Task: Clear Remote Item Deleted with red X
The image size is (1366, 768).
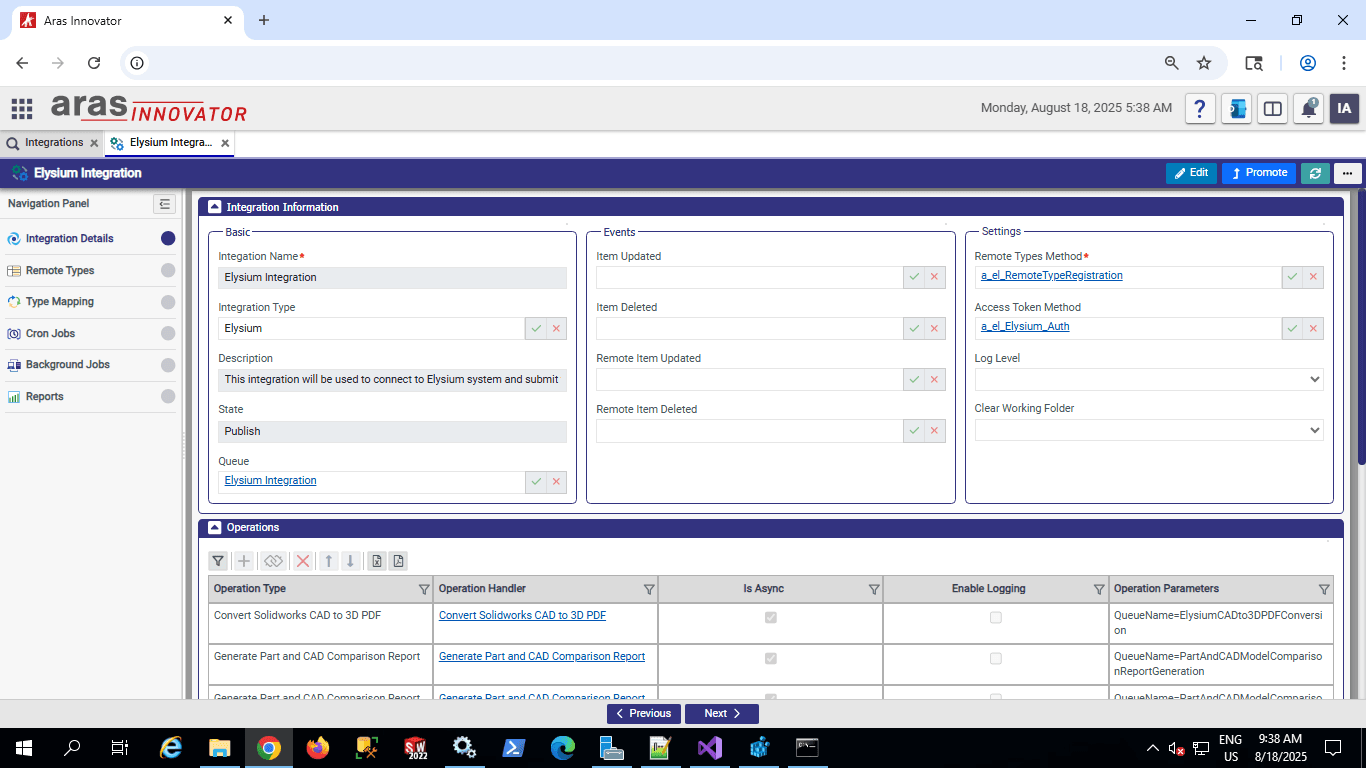Action: click(x=935, y=430)
